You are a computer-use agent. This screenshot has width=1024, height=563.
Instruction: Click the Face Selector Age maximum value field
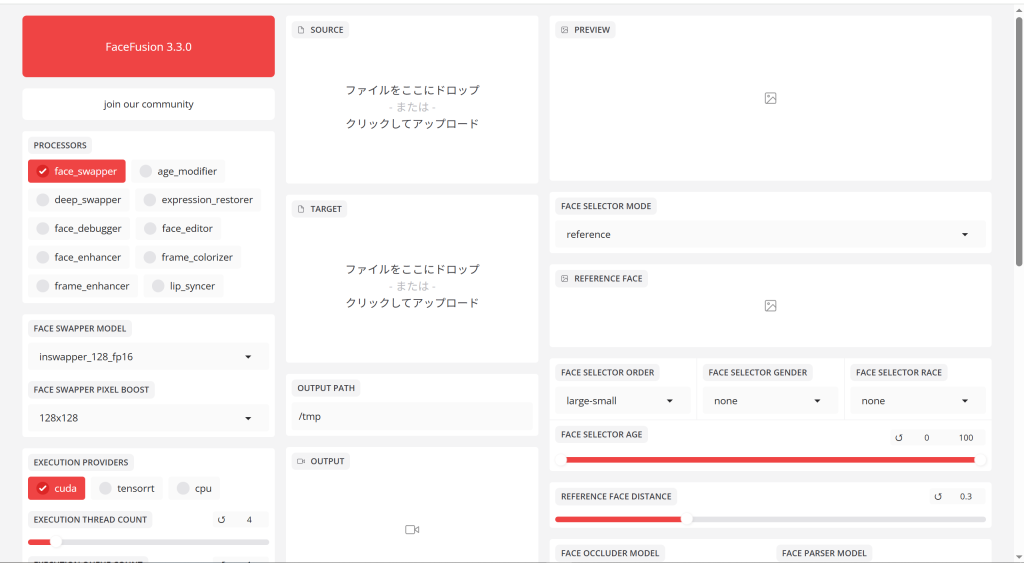tap(966, 438)
